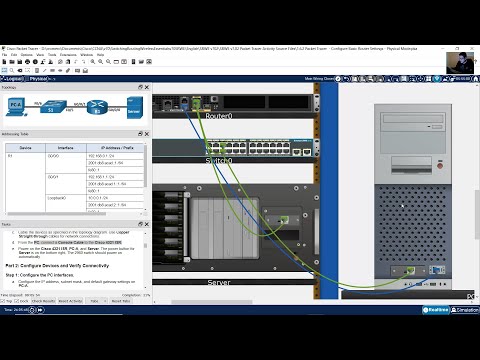Viewport: 480px width, 360px height.
Task: Click the Open file folder icon
Action: click(12, 62)
